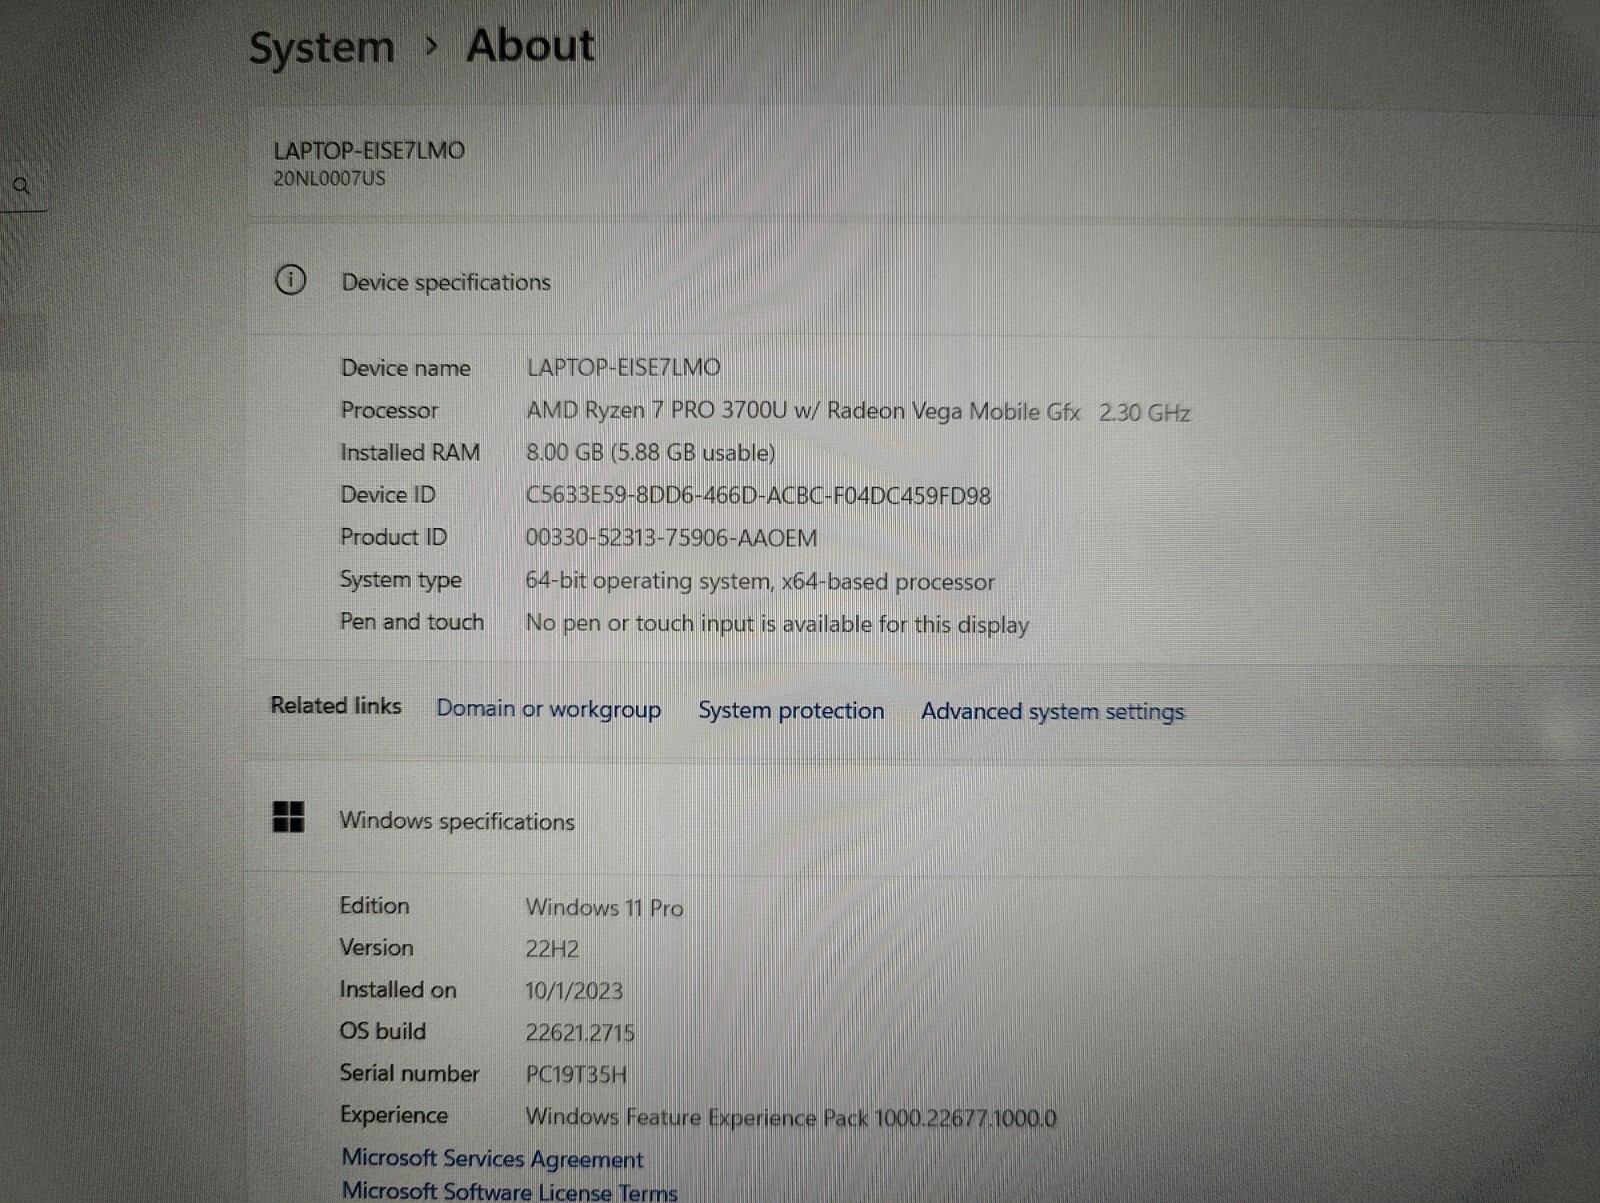Open Microsoft Services Agreement link
Viewport: 1600px width, 1203px height.
click(x=492, y=1159)
